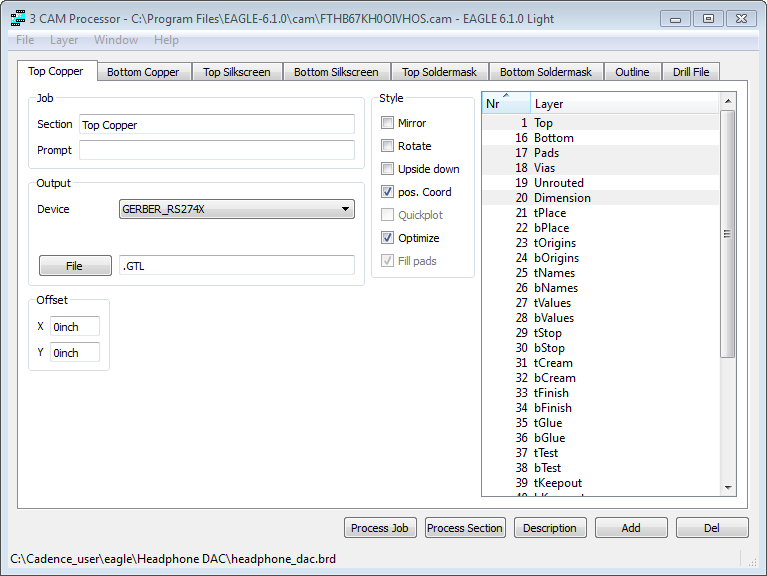Open the Device GERBER_RS274X dropdown
This screenshot has width=767, height=576.
click(237, 209)
